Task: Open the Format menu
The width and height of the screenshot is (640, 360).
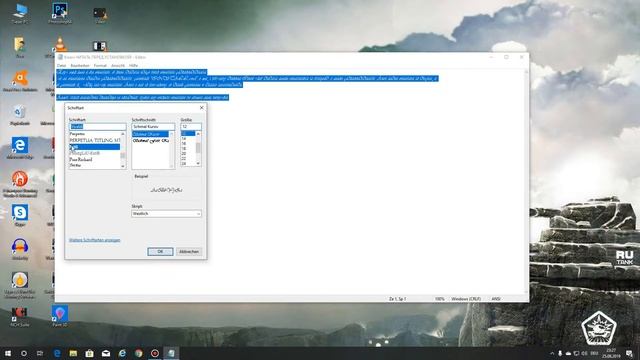Action: (x=100, y=65)
